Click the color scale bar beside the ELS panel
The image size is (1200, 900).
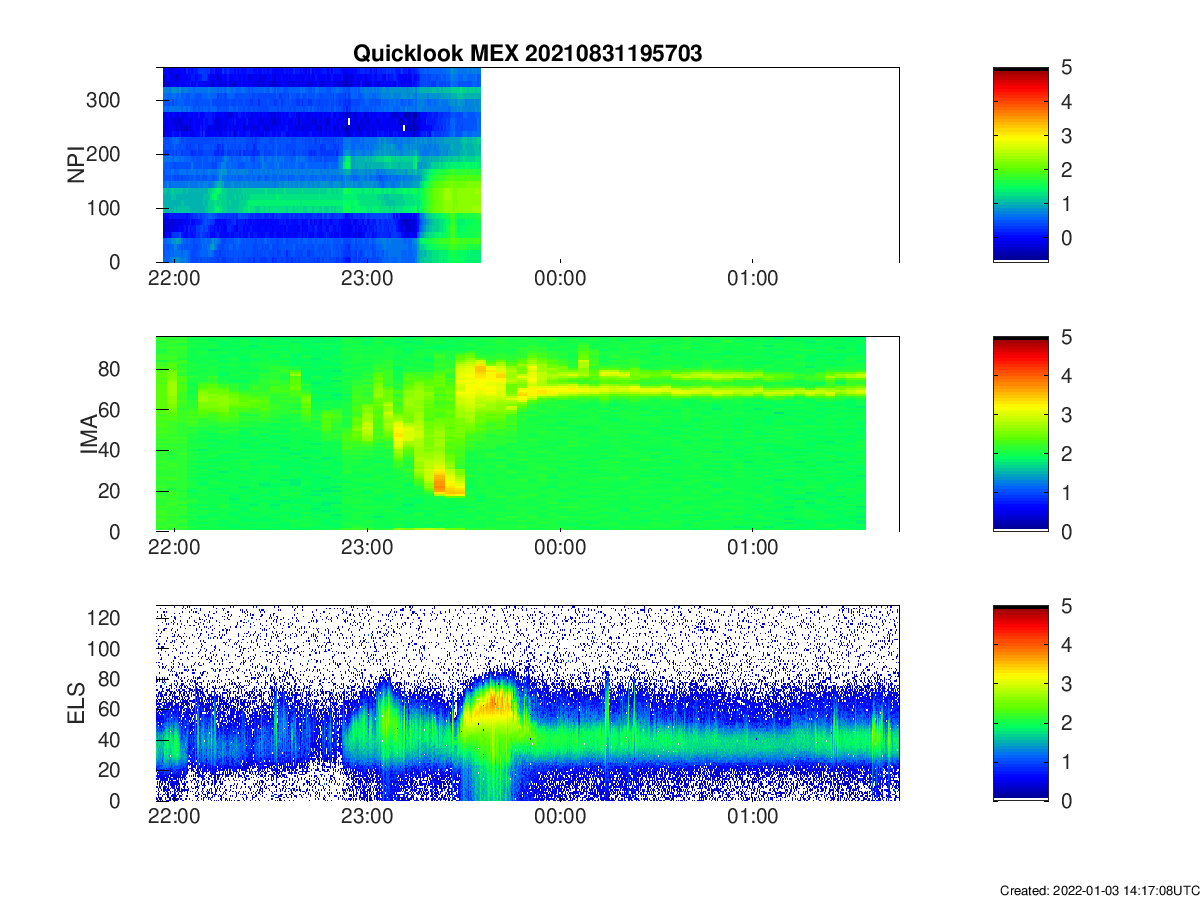coord(1020,703)
